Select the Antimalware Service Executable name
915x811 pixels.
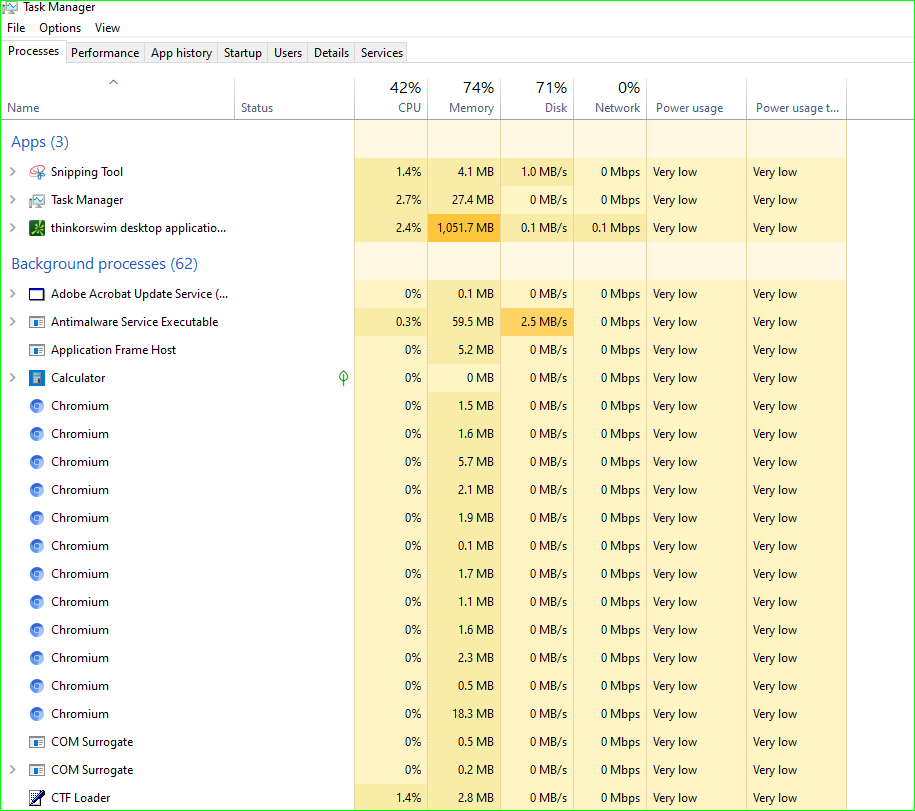pos(134,322)
